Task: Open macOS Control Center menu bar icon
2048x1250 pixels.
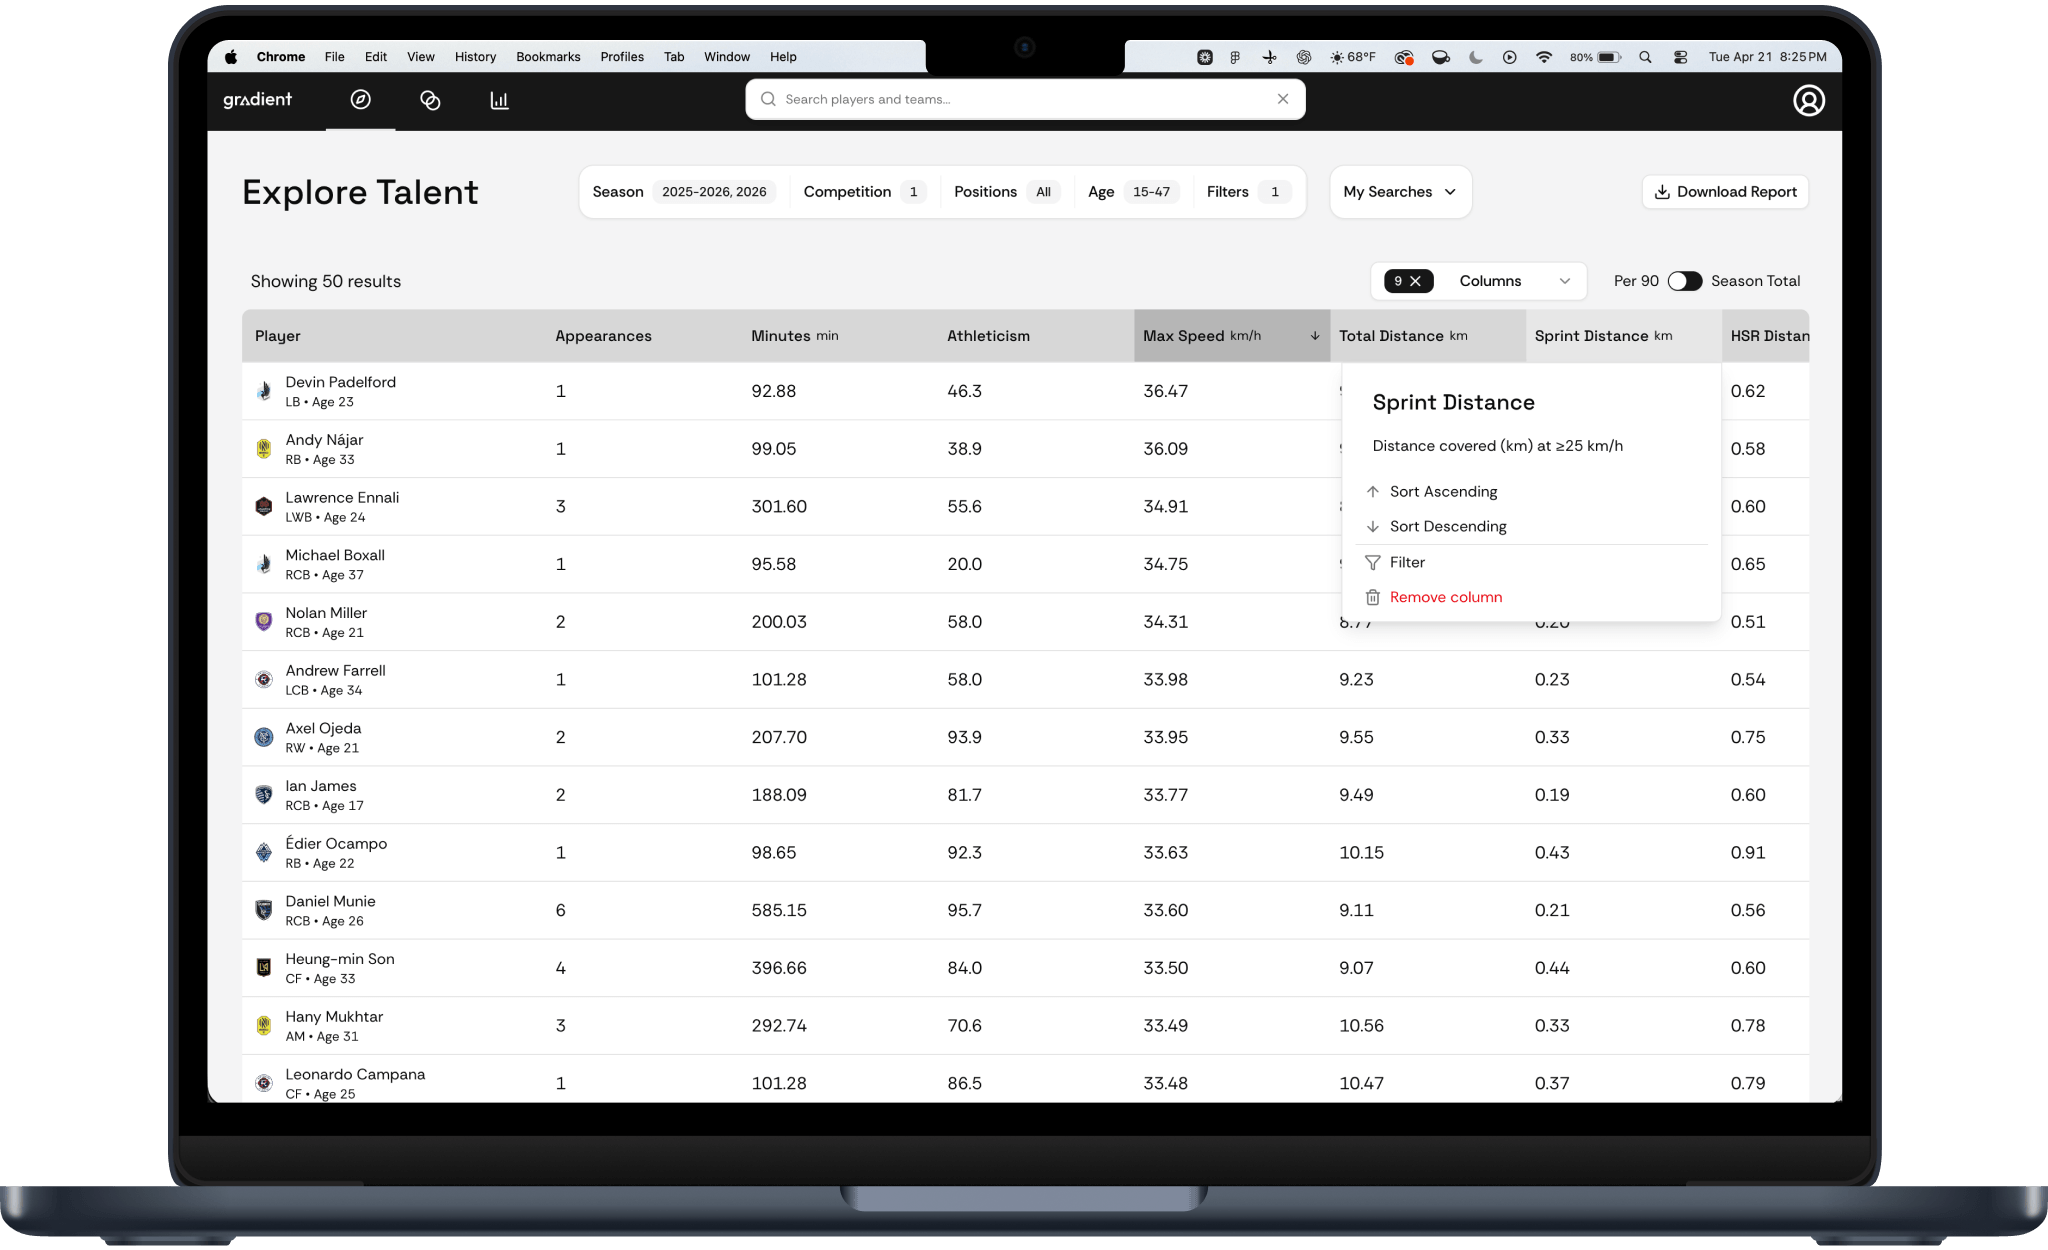Action: click(1680, 57)
